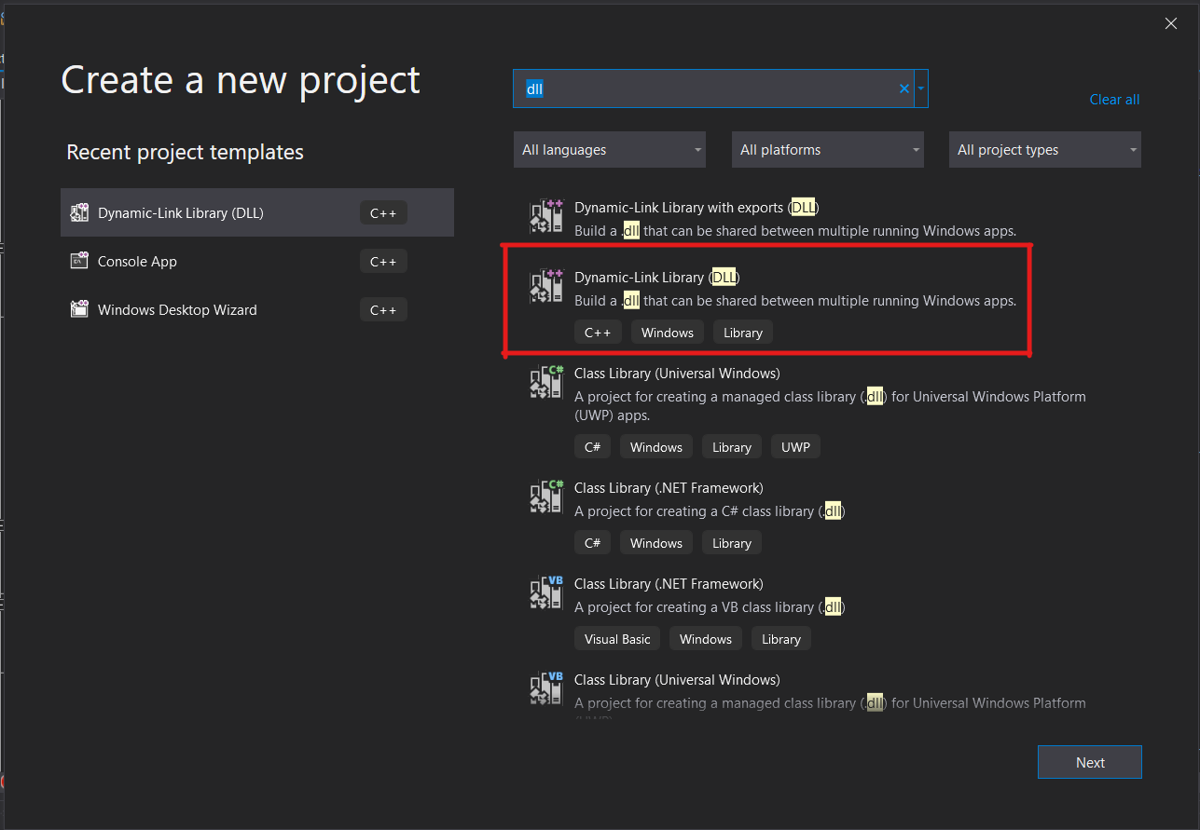Screen dimensions: 1200x830
Task: Close the Create a new project dialog
Action: [x=1171, y=24]
